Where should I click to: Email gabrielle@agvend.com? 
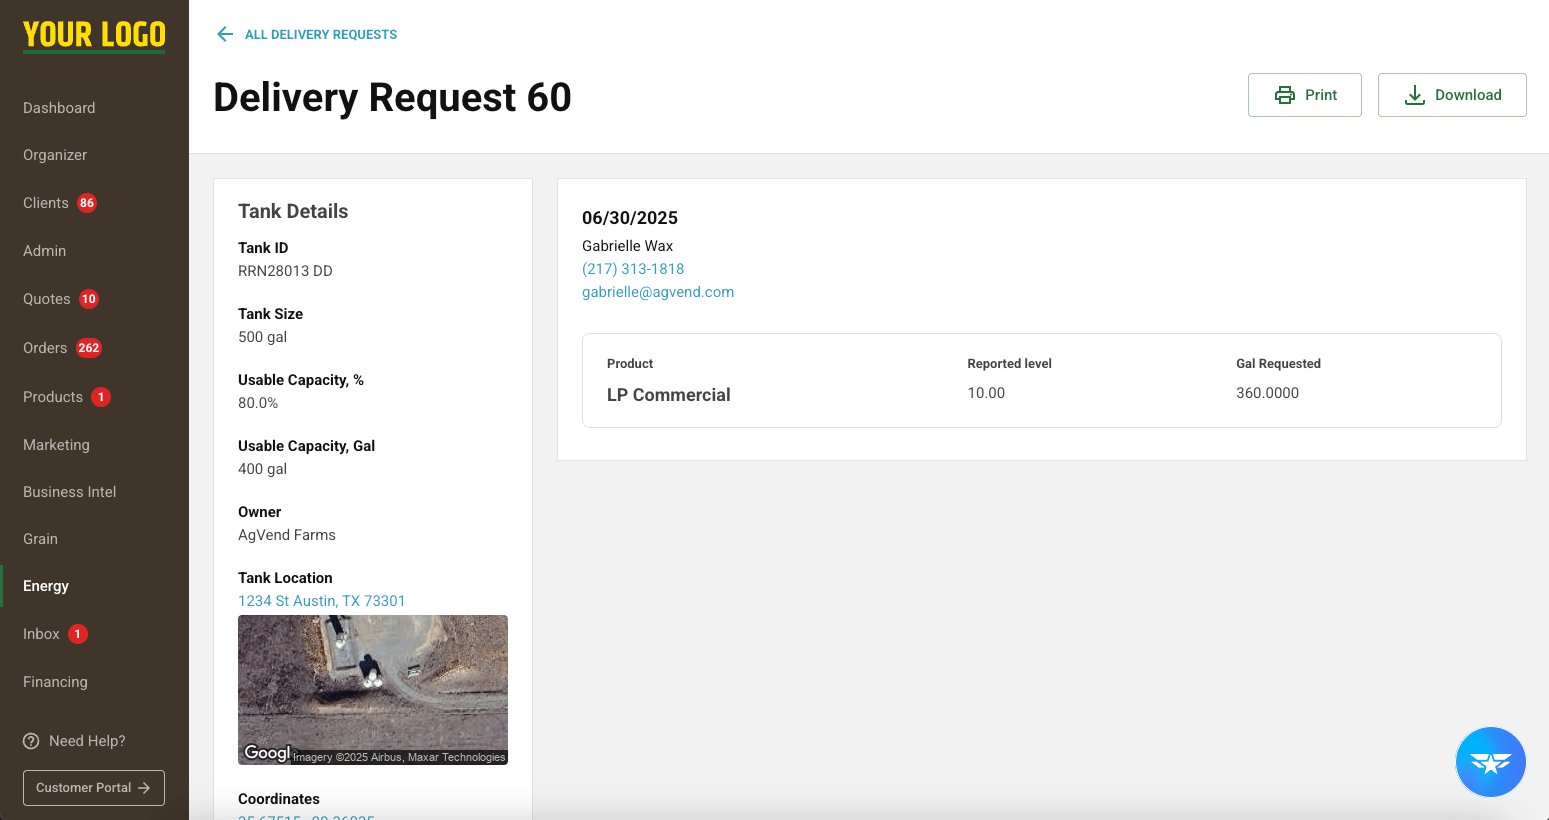(658, 292)
